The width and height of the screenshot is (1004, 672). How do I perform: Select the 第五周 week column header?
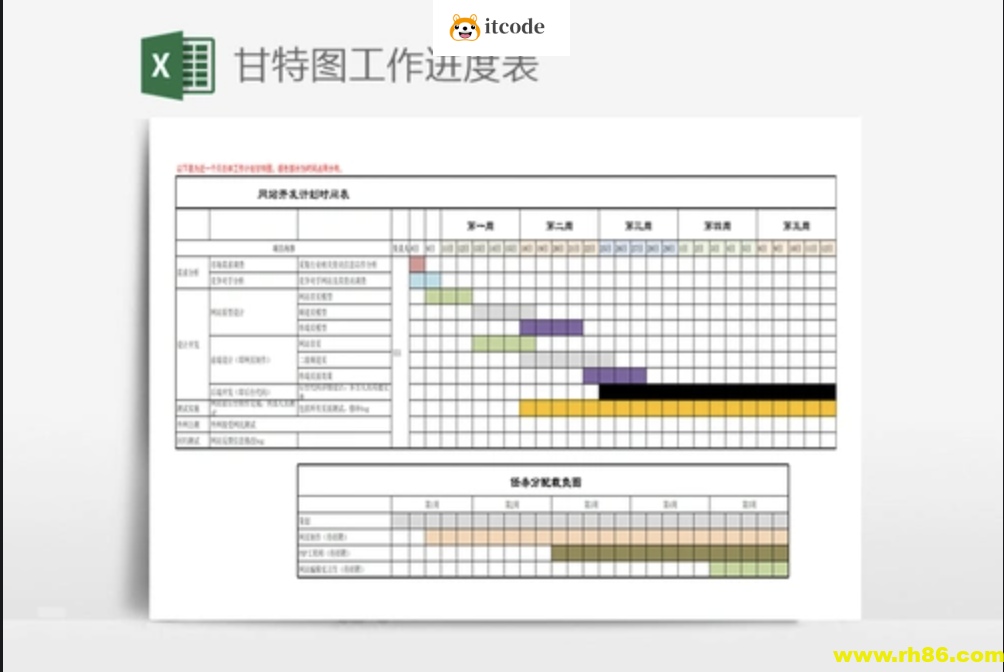[796, 226]
